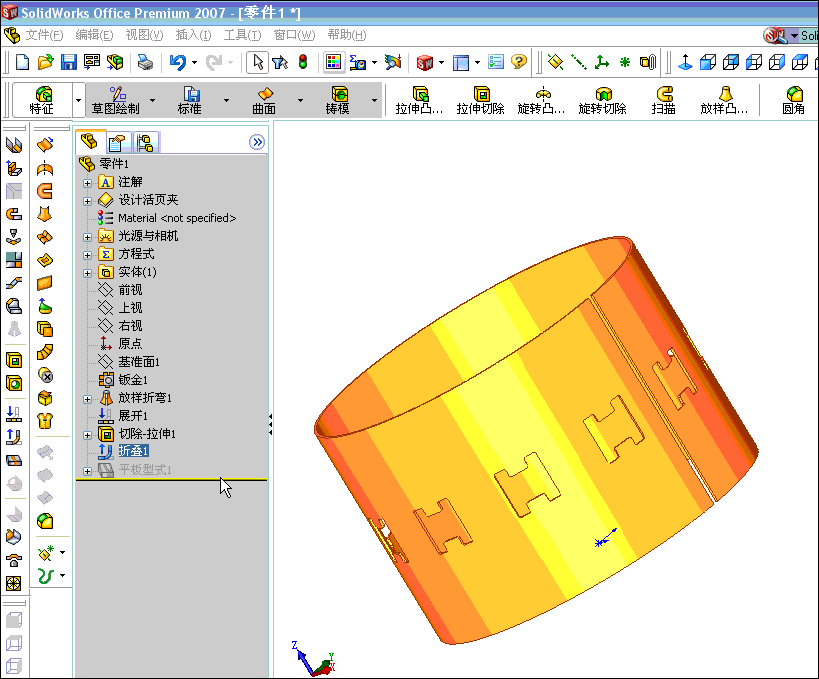Screen dimensions: 819x679
Task: Click the yellow rollback bar in feature tree
Action: pyautogui.click(x=171, y=479)
